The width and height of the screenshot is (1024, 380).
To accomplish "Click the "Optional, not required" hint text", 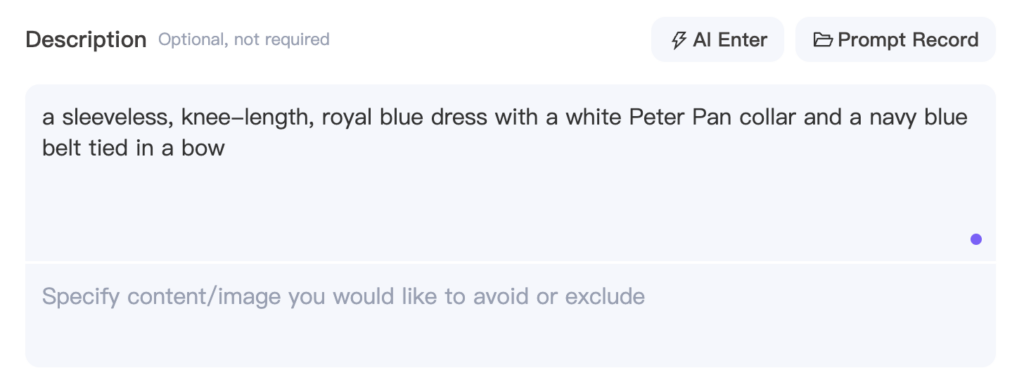I will (244, 40).
